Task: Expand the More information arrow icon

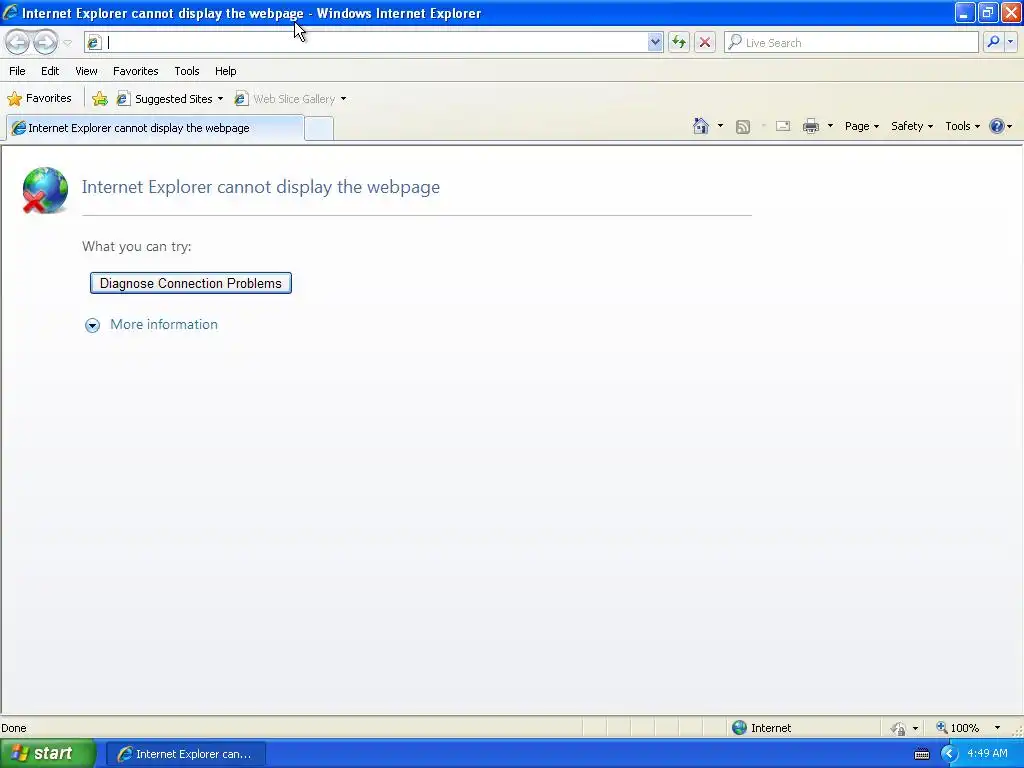Action: tap(93, 325)
